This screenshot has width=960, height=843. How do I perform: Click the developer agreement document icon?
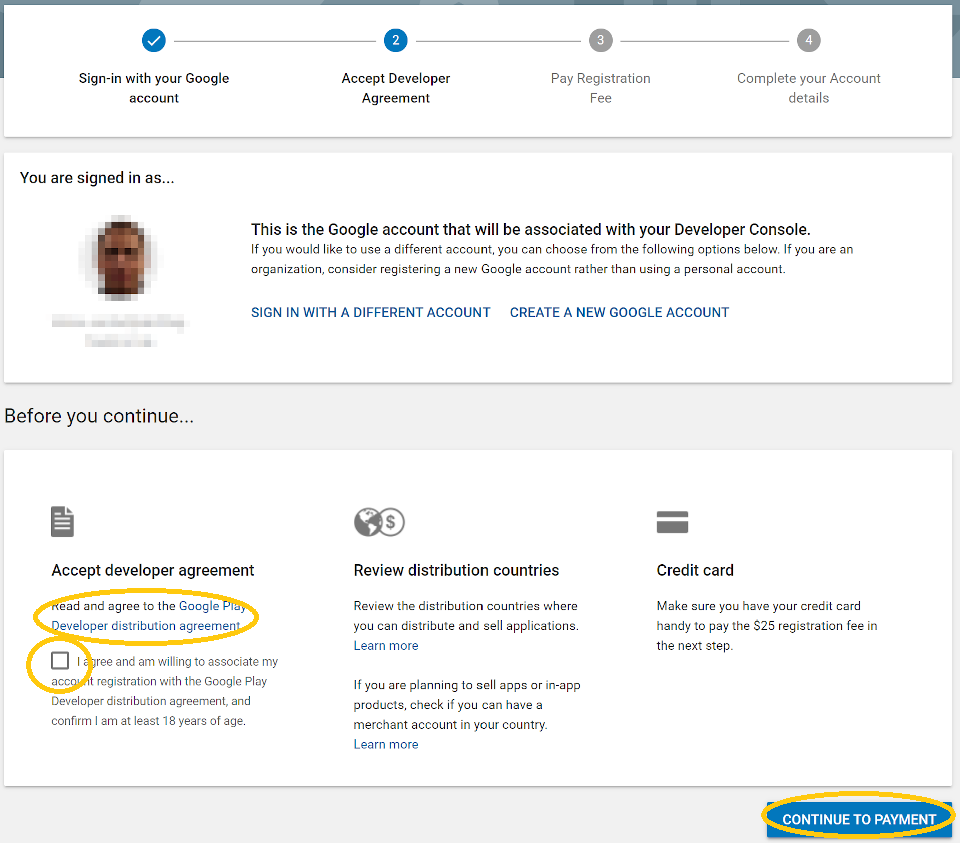tap(62, 522)
